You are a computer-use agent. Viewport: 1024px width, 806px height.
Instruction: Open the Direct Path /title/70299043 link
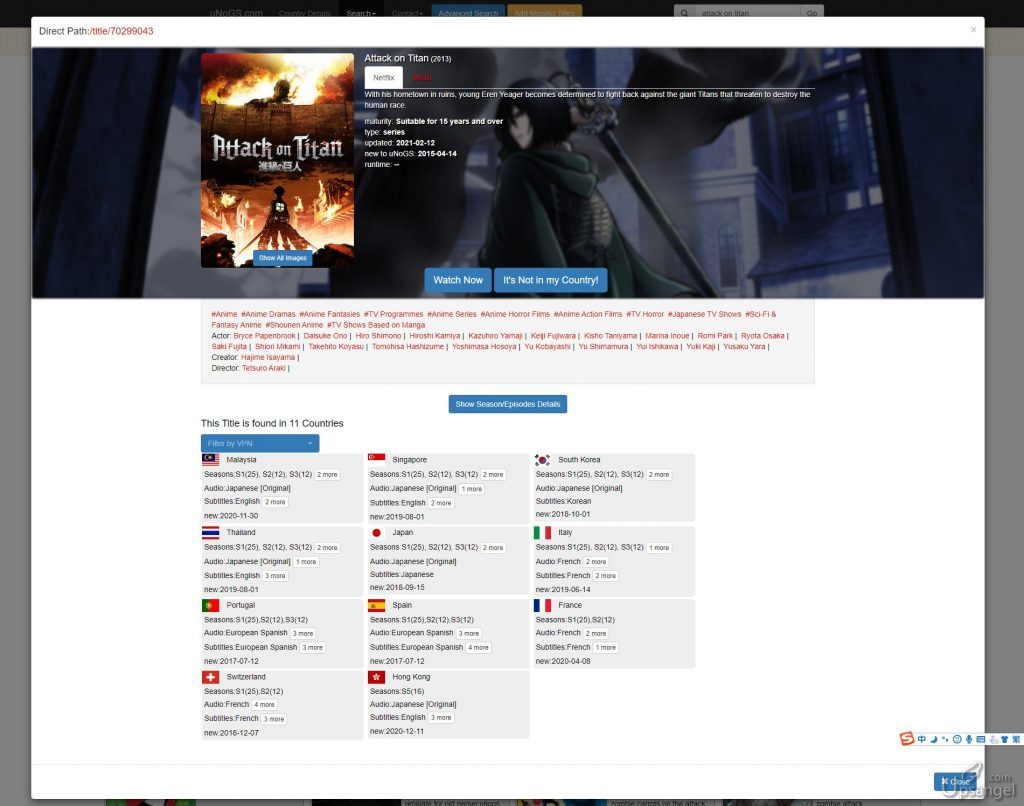tap(121, 31)
